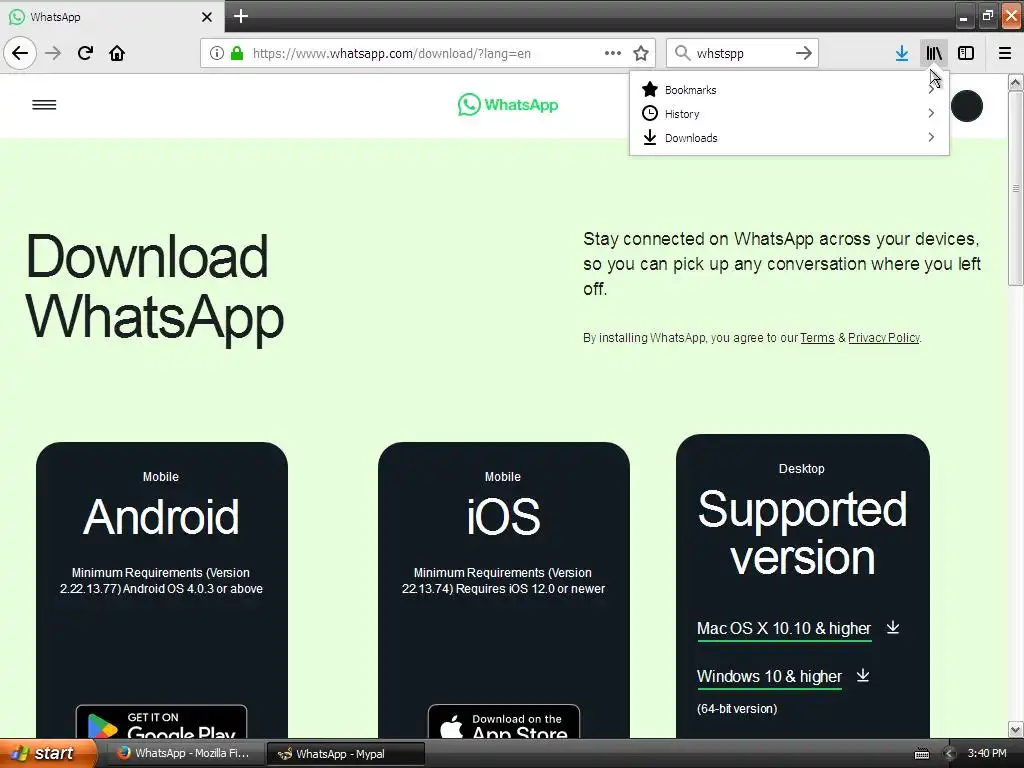Click the Mac OS X 10.10 & higher link
The image size is (1024, 768).
pyautogui.click(x=784, y=628)
